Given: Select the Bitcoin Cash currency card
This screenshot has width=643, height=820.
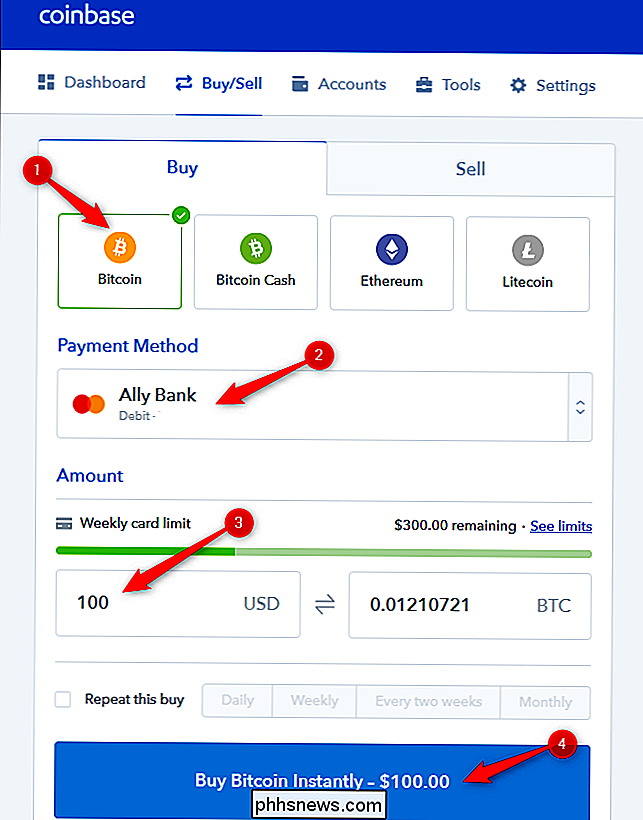Looking at the screenshot, I should [256, 263].
